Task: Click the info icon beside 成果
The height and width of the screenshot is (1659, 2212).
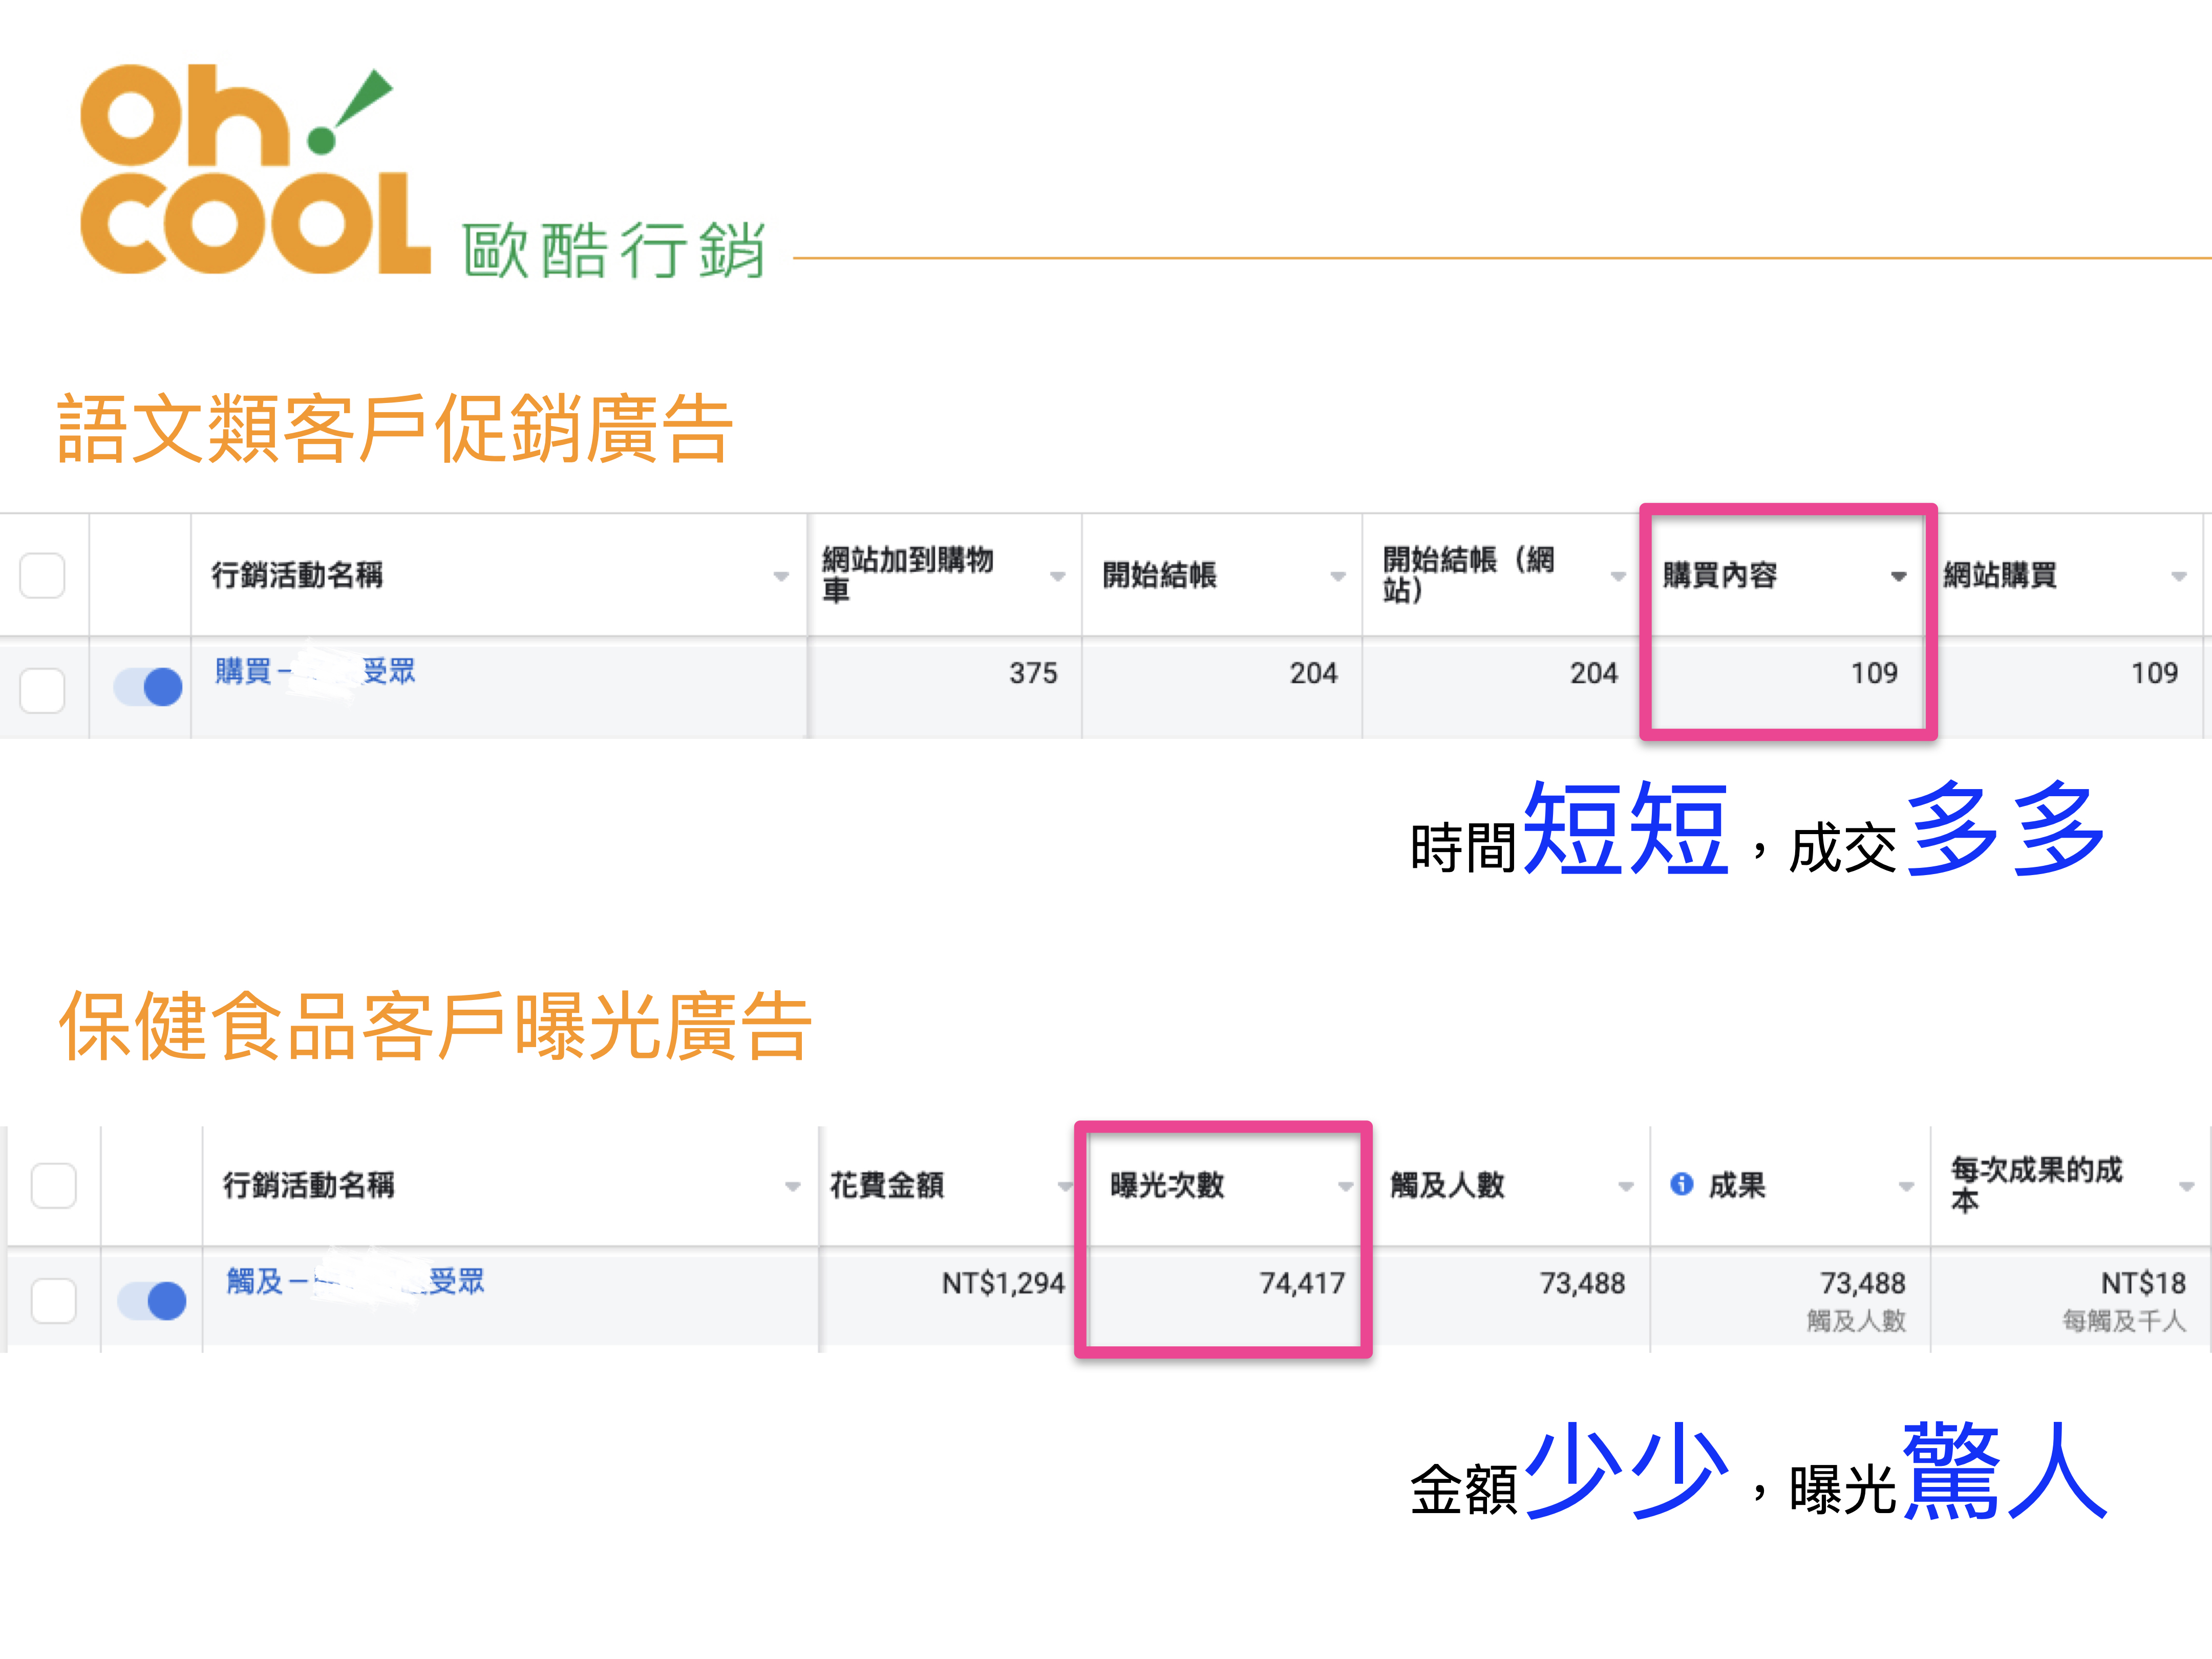Action: click(x=1681, y=1184)
